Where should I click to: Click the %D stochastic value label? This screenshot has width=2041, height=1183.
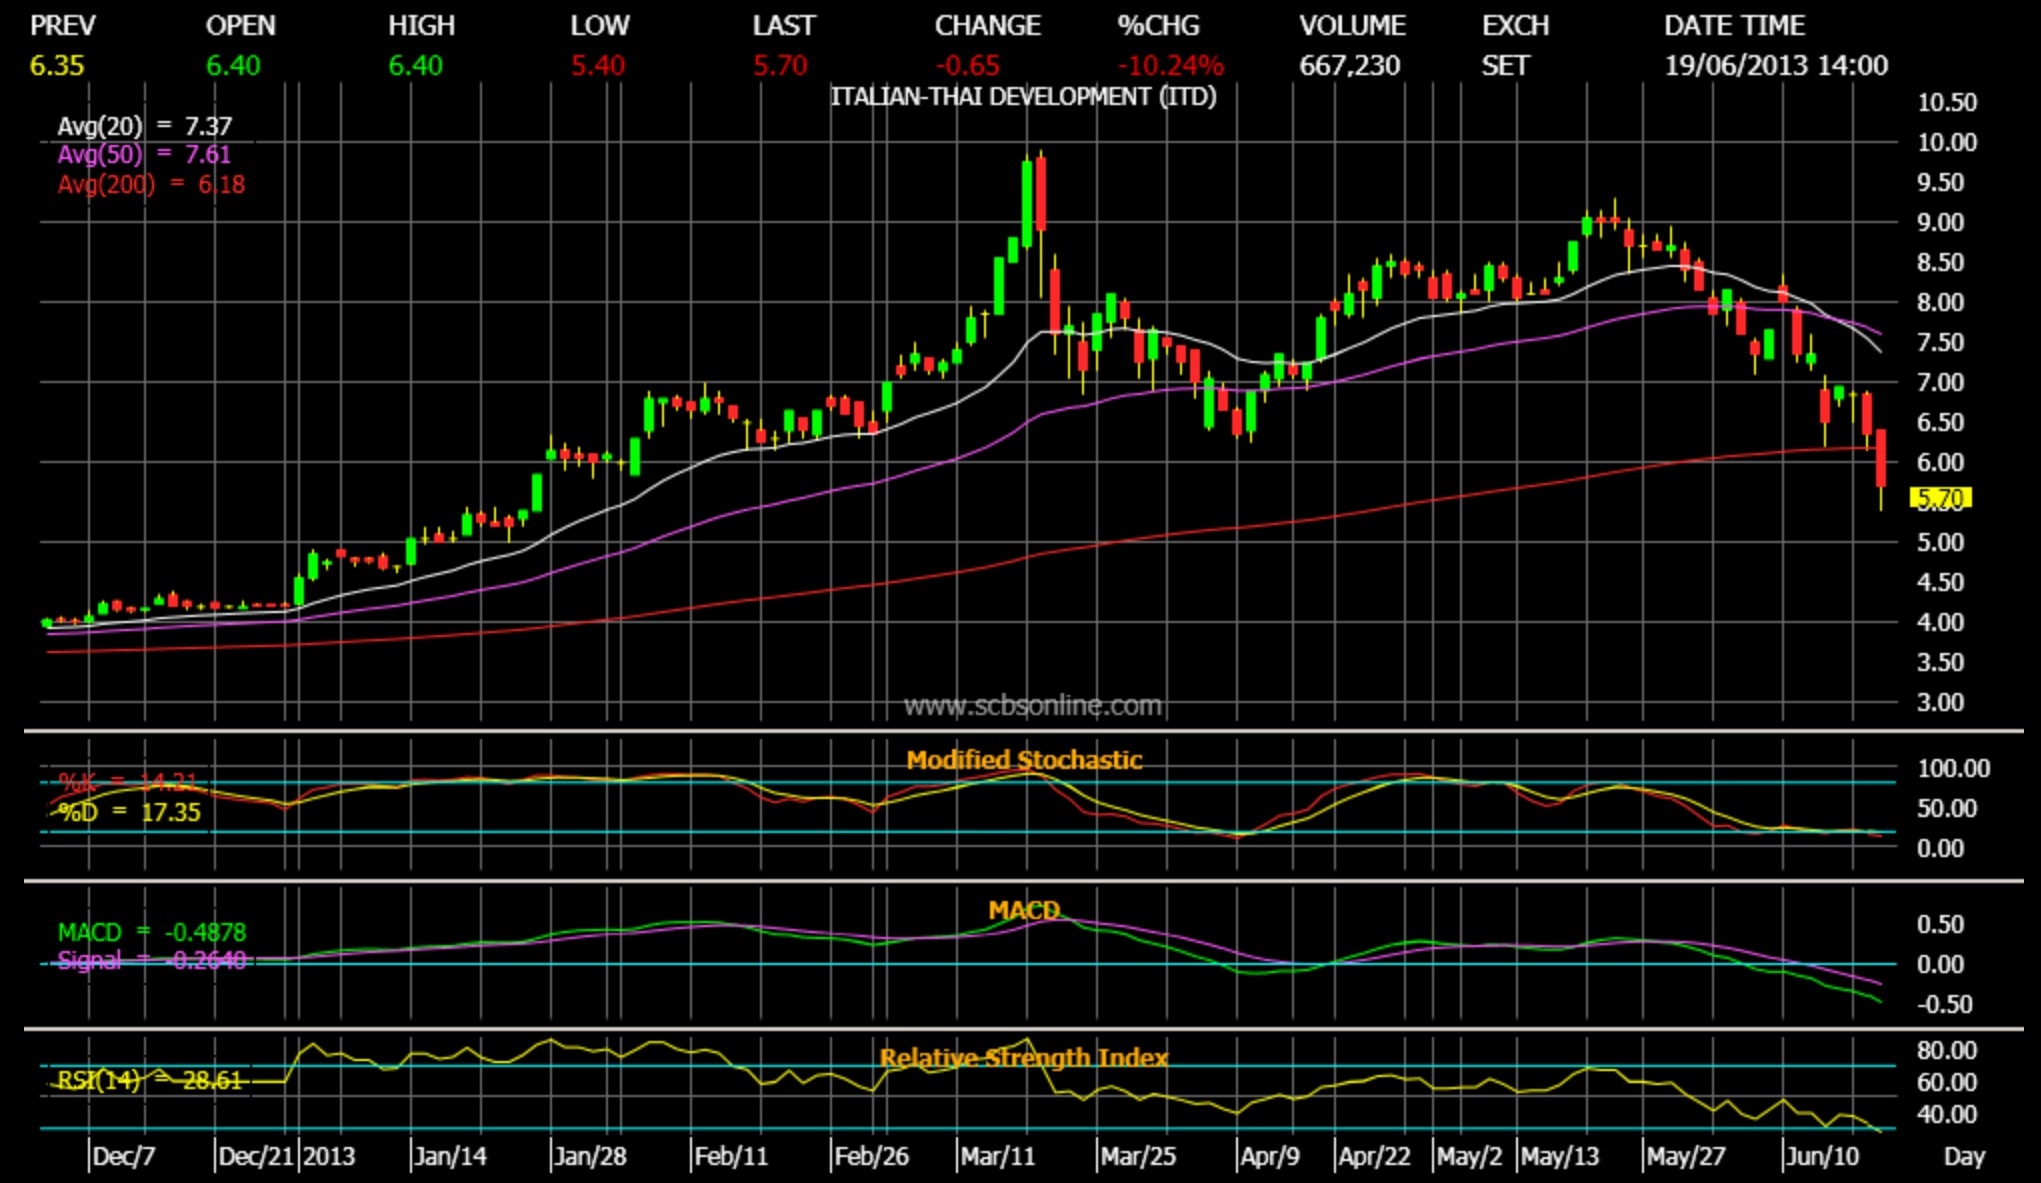[x=129, y=813]
